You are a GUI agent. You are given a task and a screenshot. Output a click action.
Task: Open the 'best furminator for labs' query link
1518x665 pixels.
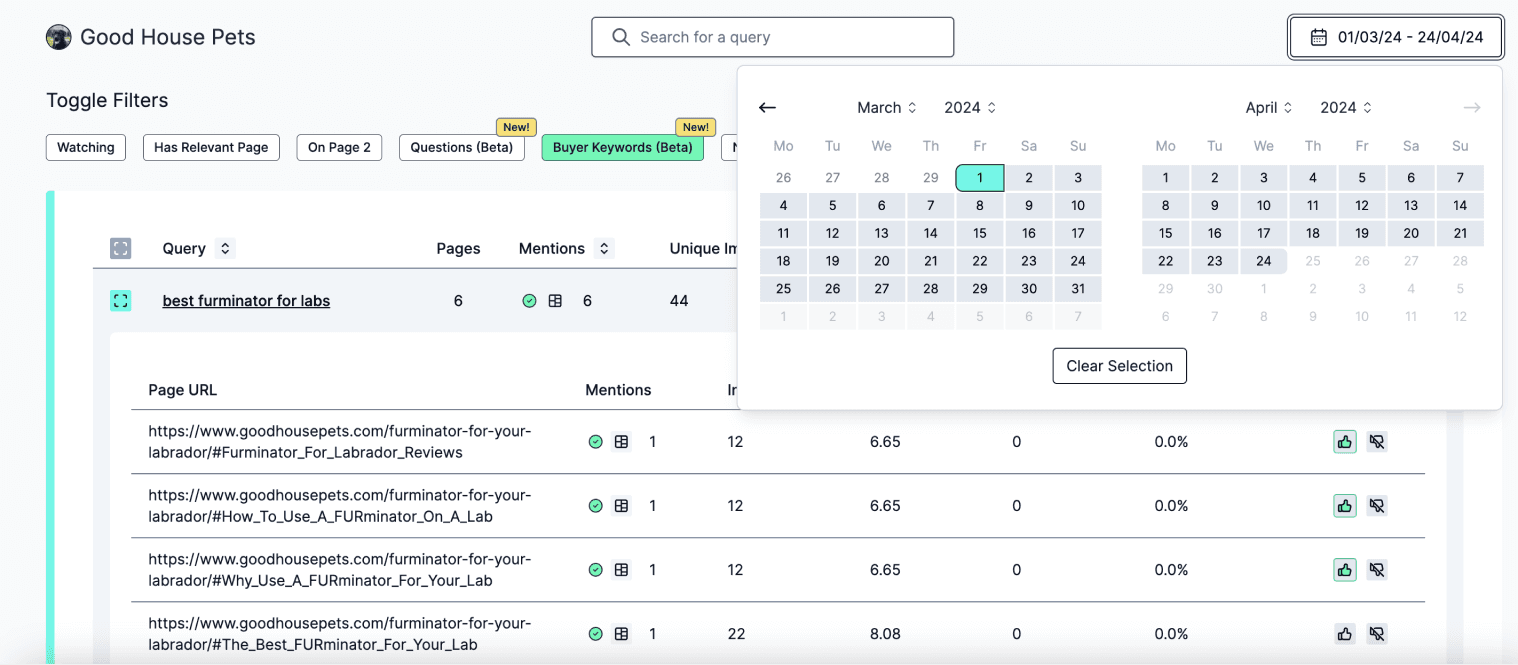tap(246, 300)
